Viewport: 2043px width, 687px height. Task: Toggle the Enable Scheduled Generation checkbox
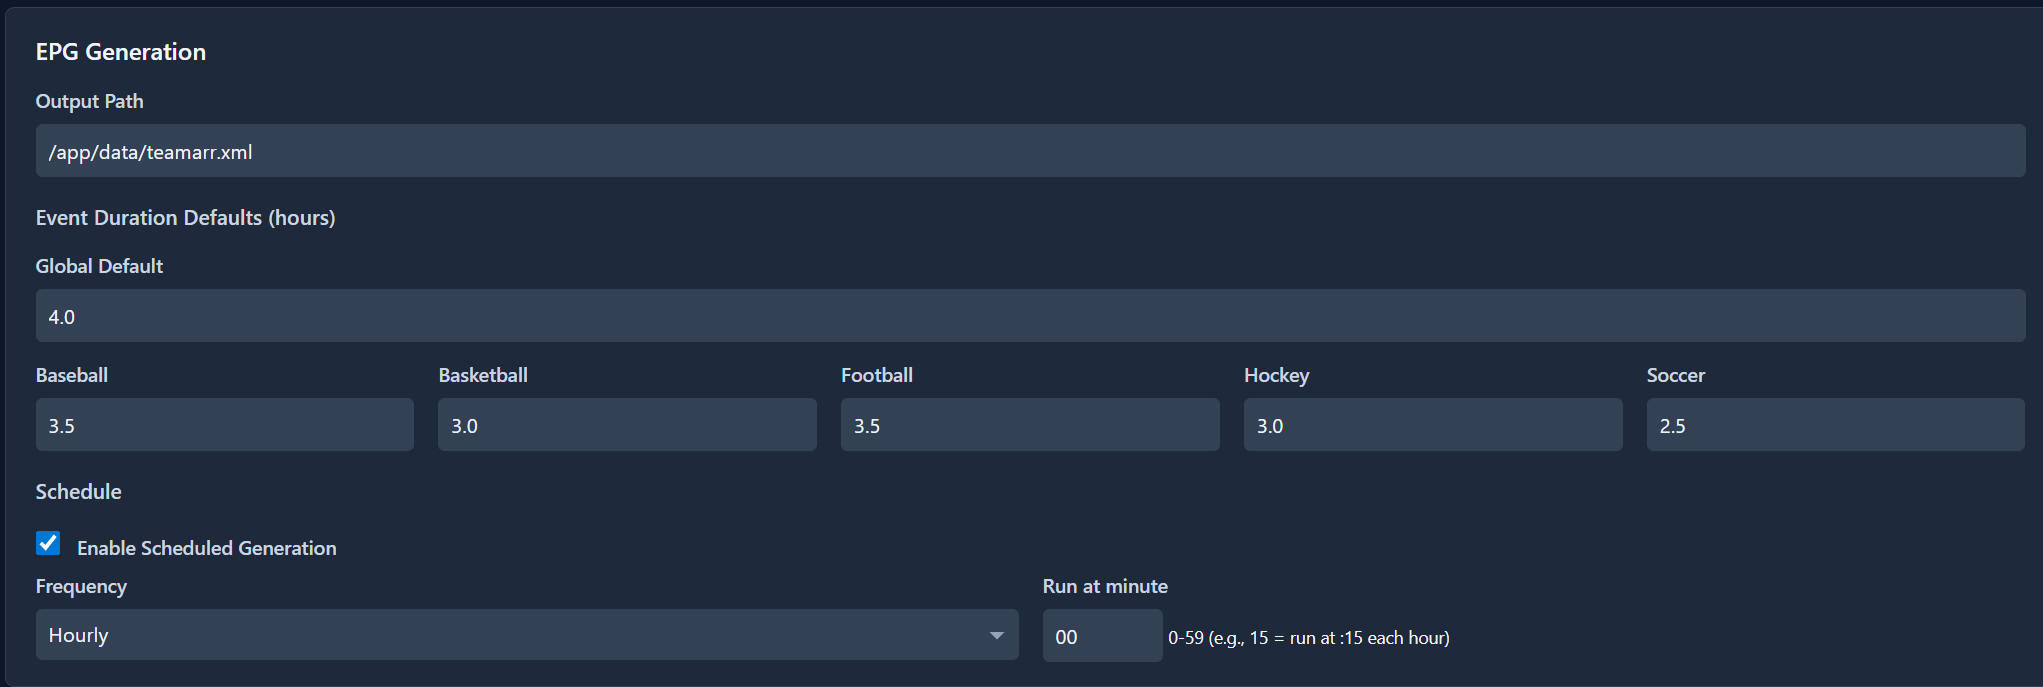[x=48, y=543]
